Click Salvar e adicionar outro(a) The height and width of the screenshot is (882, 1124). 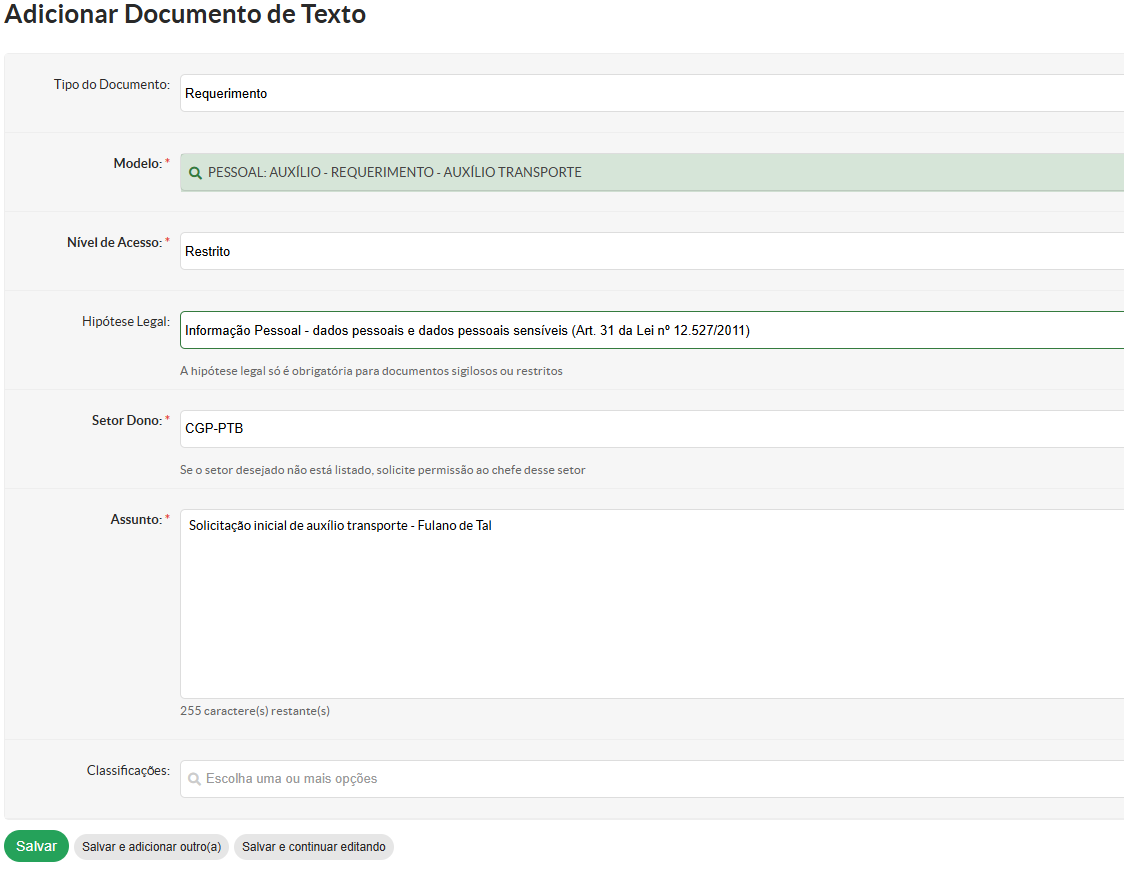click(x=151, y=847)
